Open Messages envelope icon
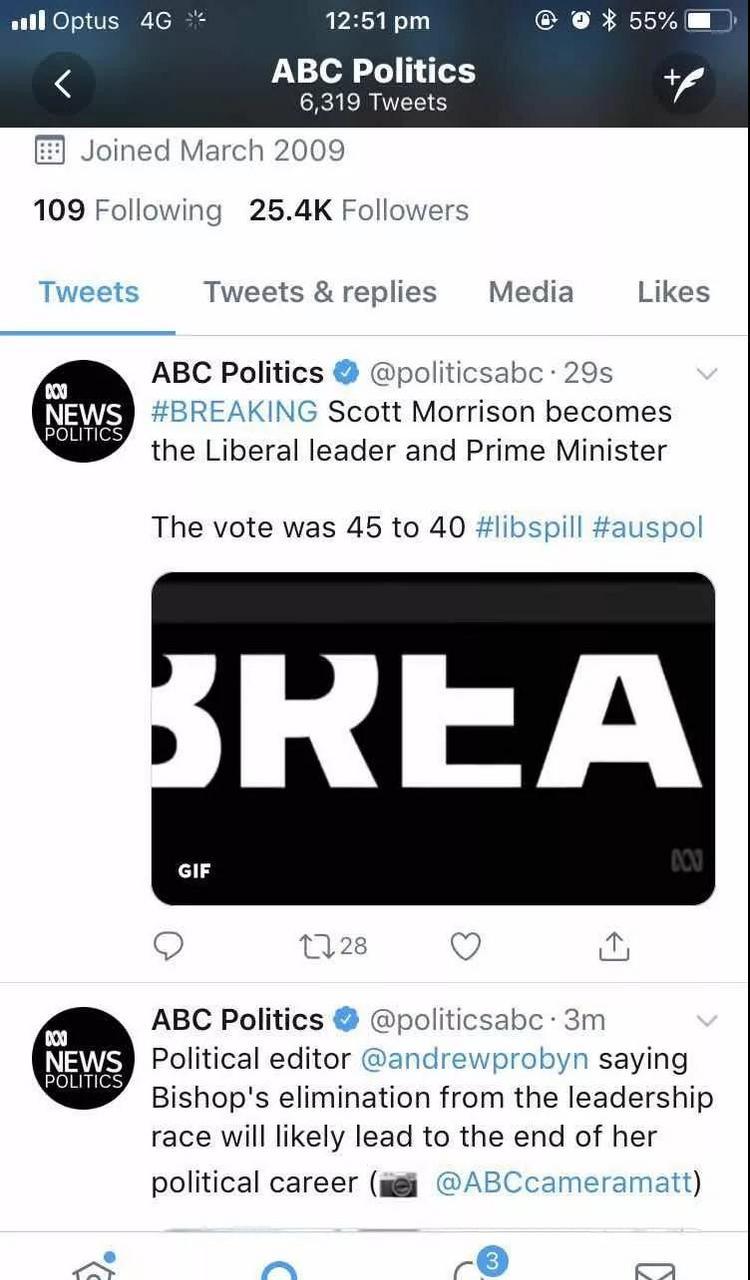This screenshot has height=1280, width=750. (x=655, y=1268)
